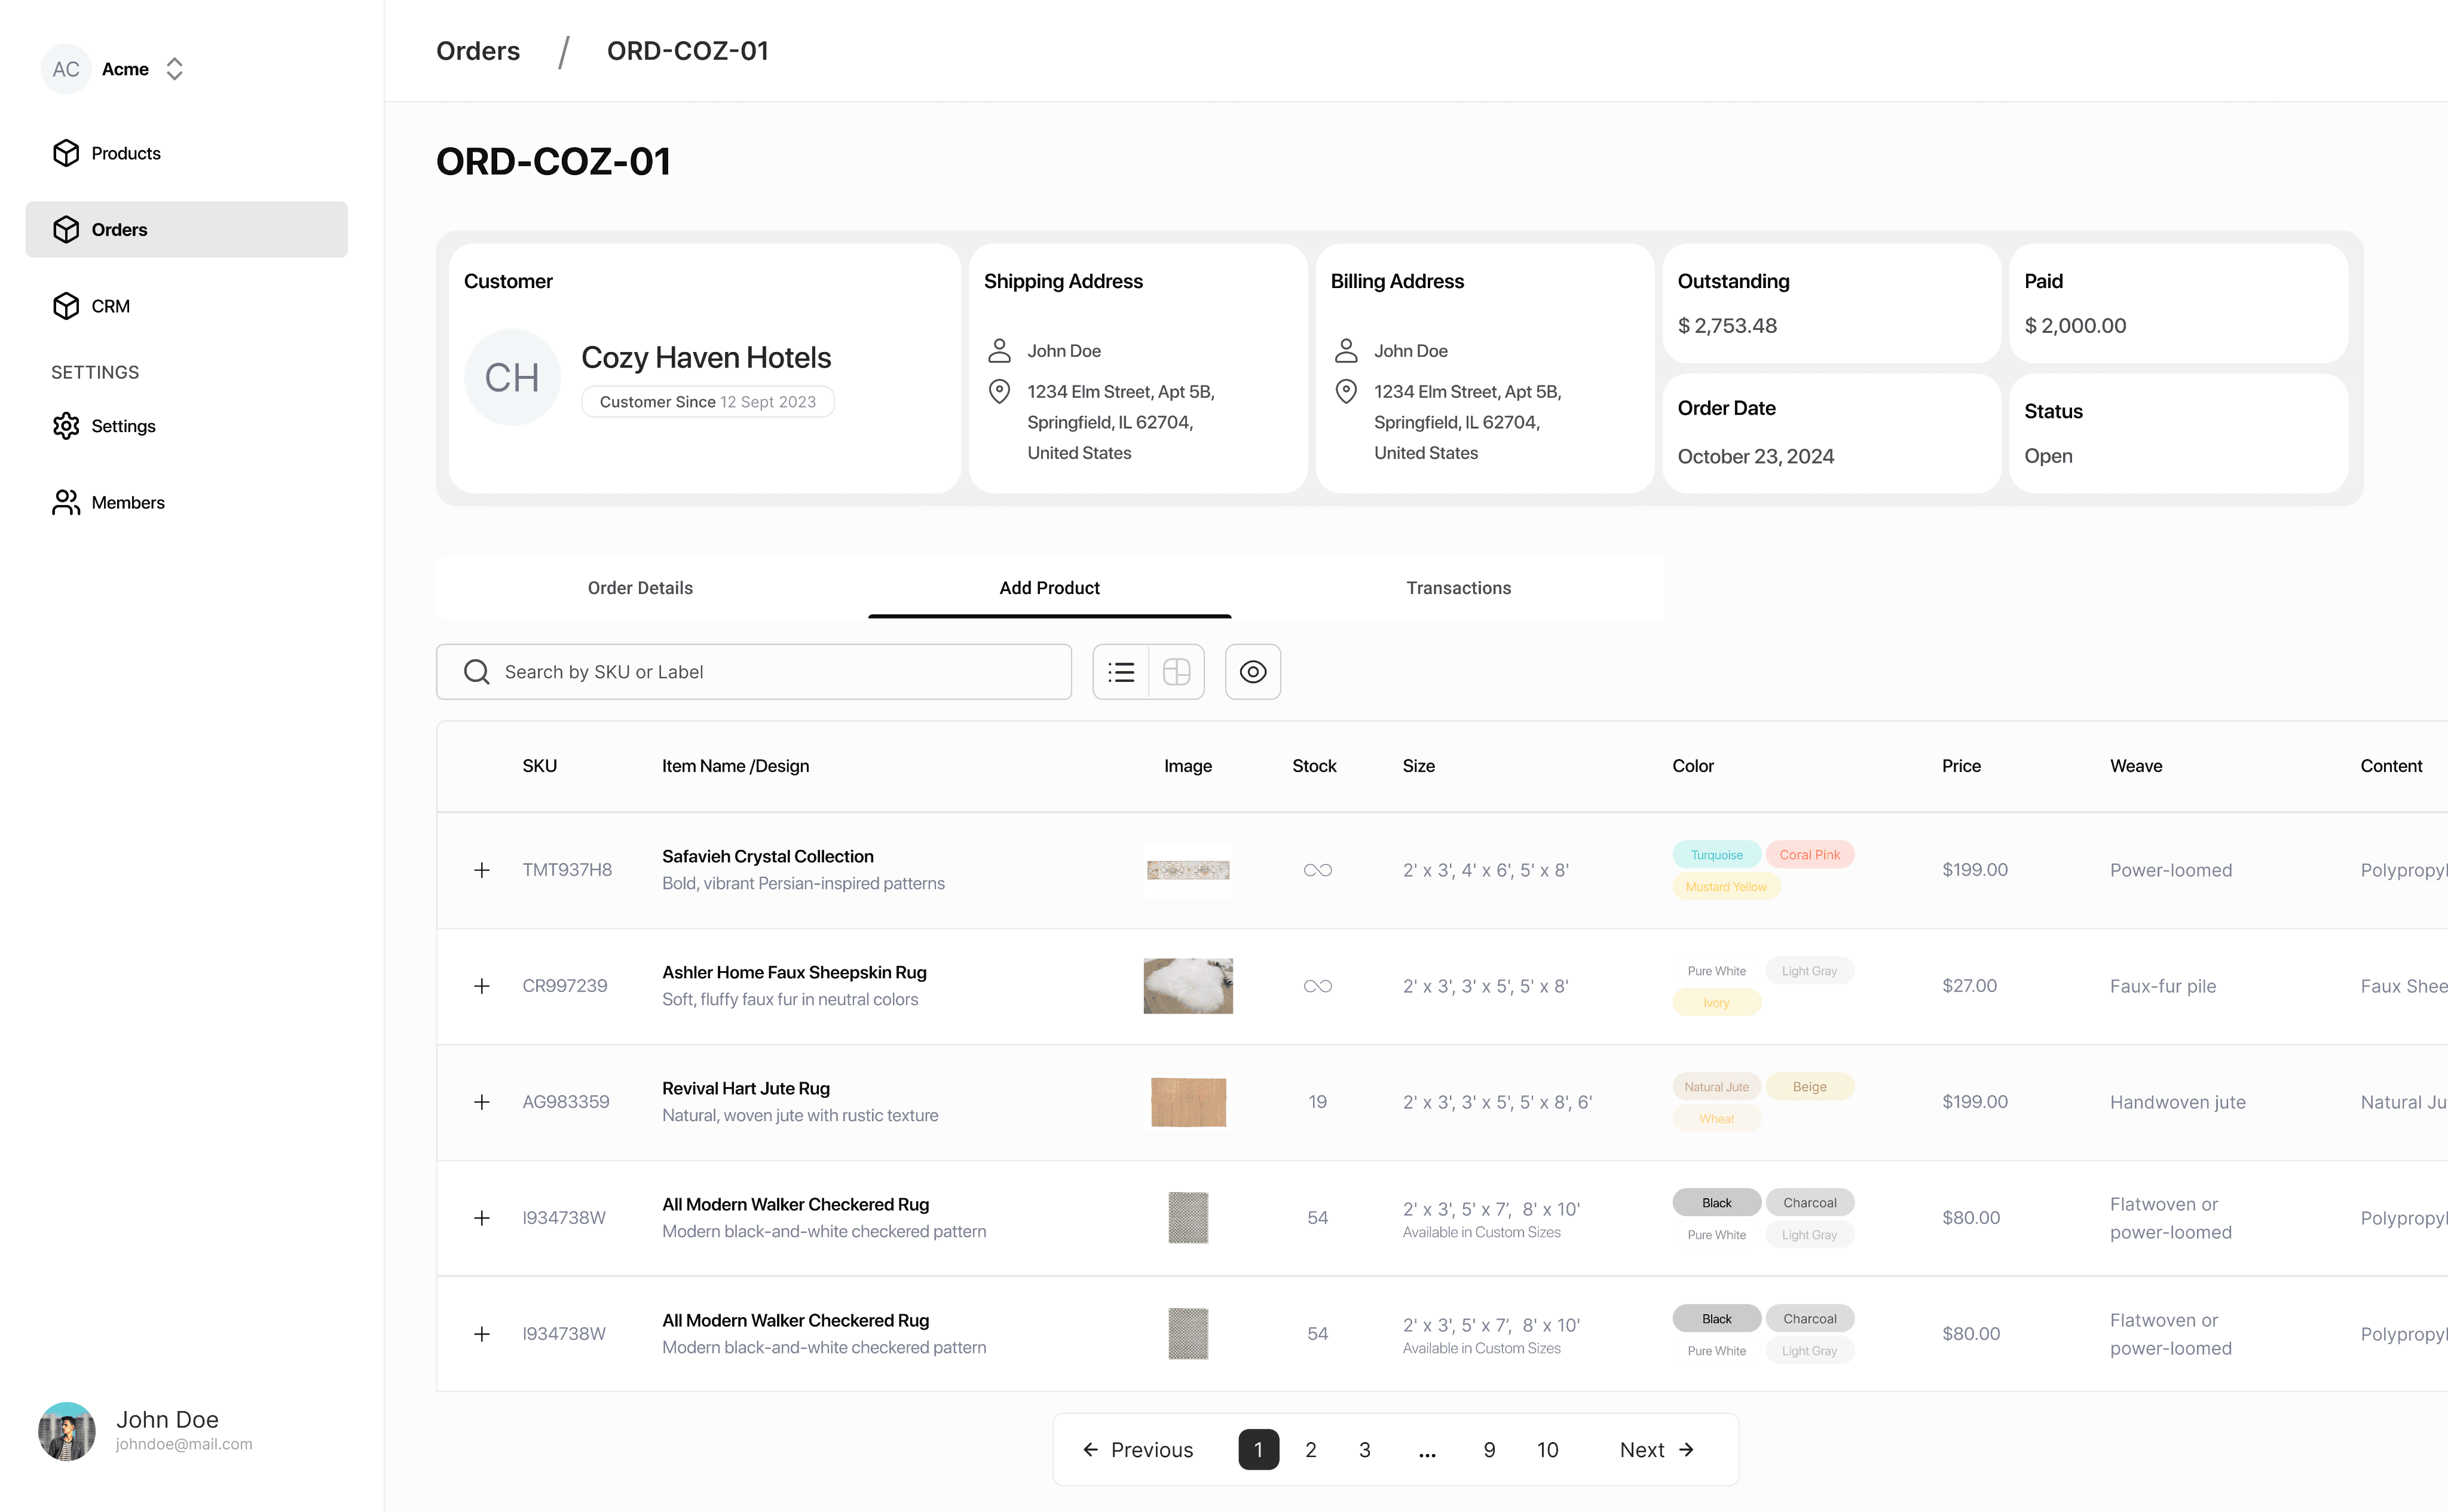Select the Turquoise color tag
Viewport: 2448px width, 1512px height.
click(x=1716, y=855)
